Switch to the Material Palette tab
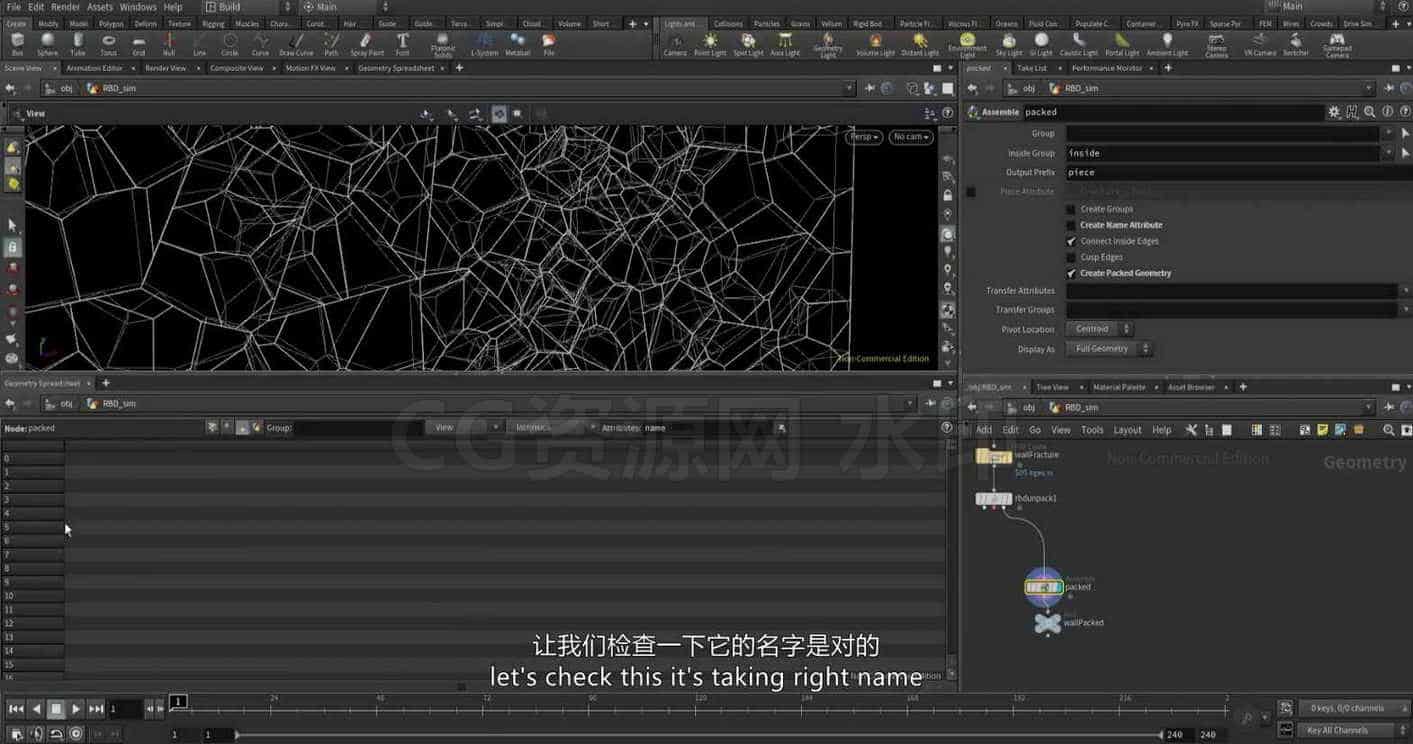This screenshot has height=744, width=1413. click(1119, 387)
